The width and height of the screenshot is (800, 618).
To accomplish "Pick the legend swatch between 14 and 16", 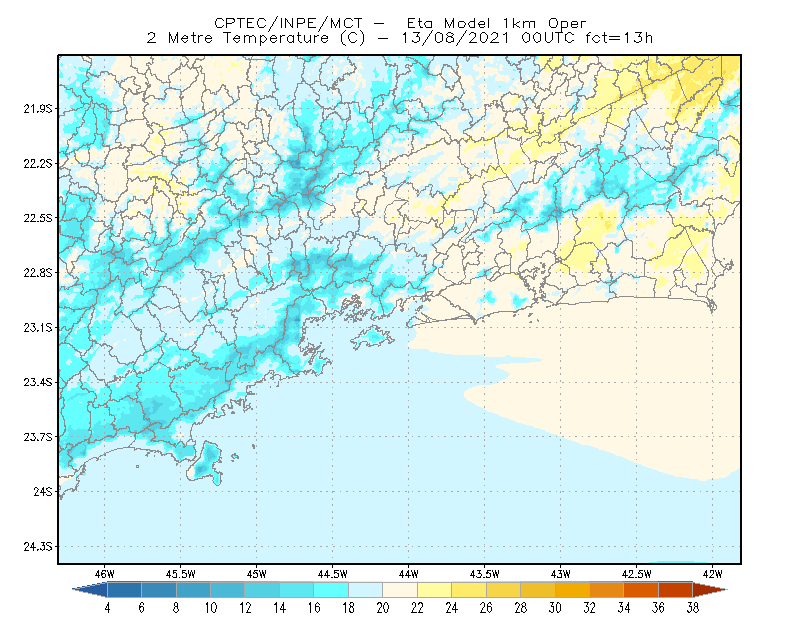I will tap(297, 590).
